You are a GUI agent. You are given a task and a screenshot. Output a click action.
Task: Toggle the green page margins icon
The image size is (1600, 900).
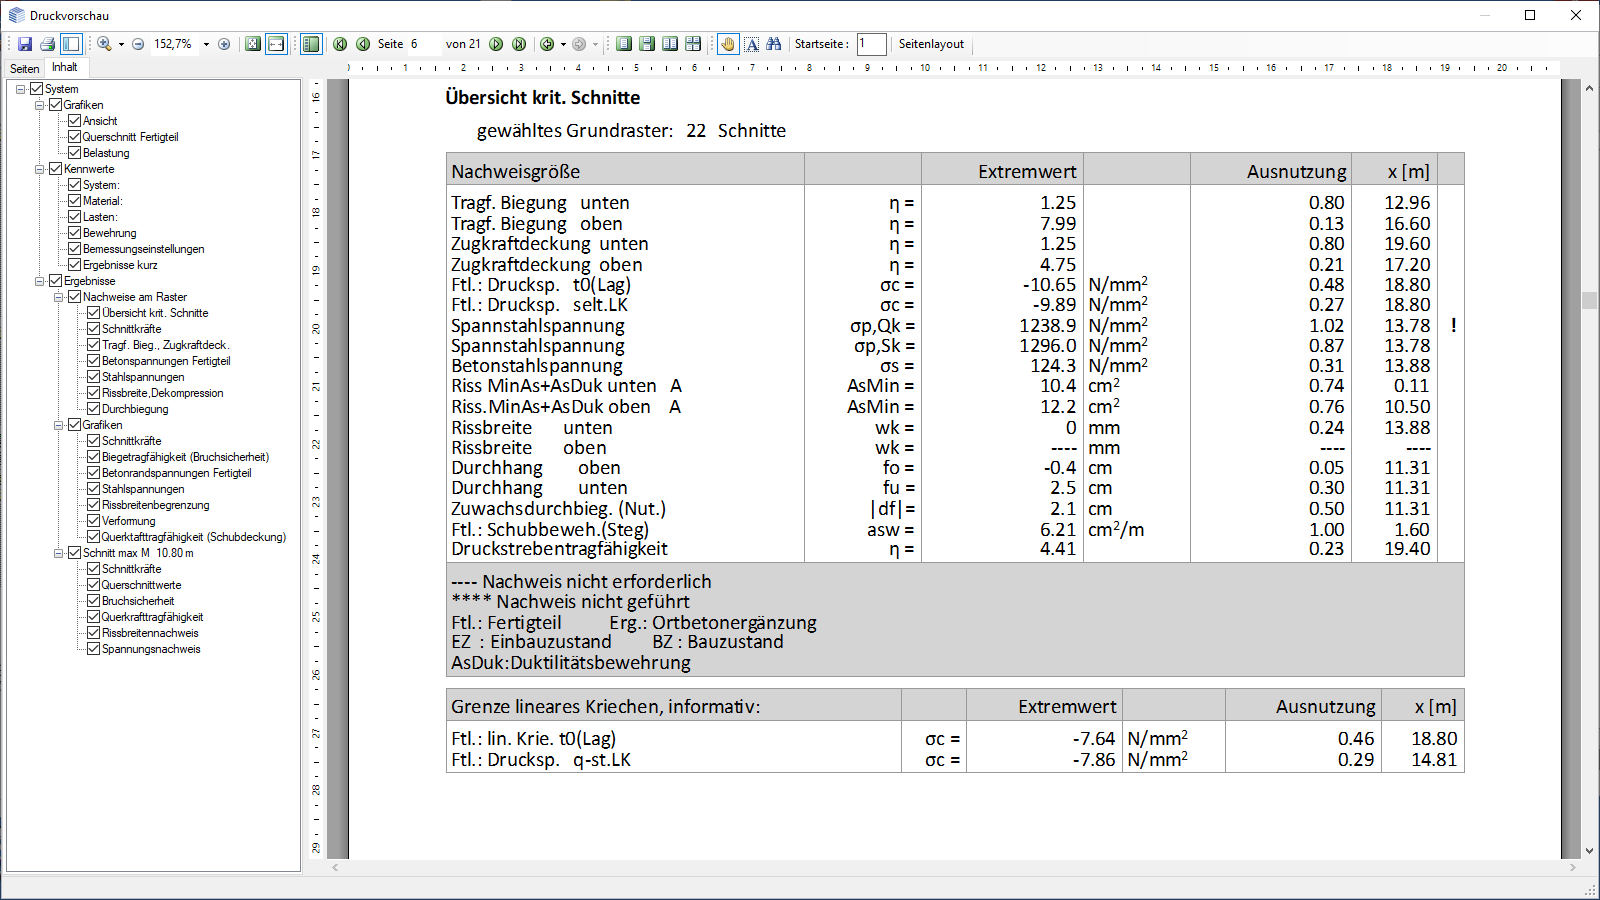point(311,44)
